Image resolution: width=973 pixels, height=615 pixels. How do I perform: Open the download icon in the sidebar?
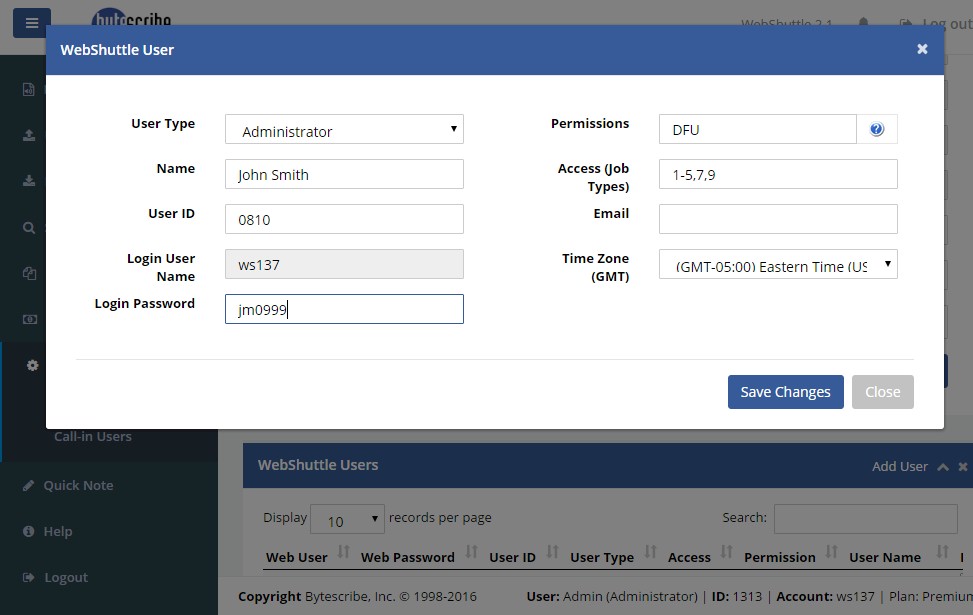pos(29,181)
